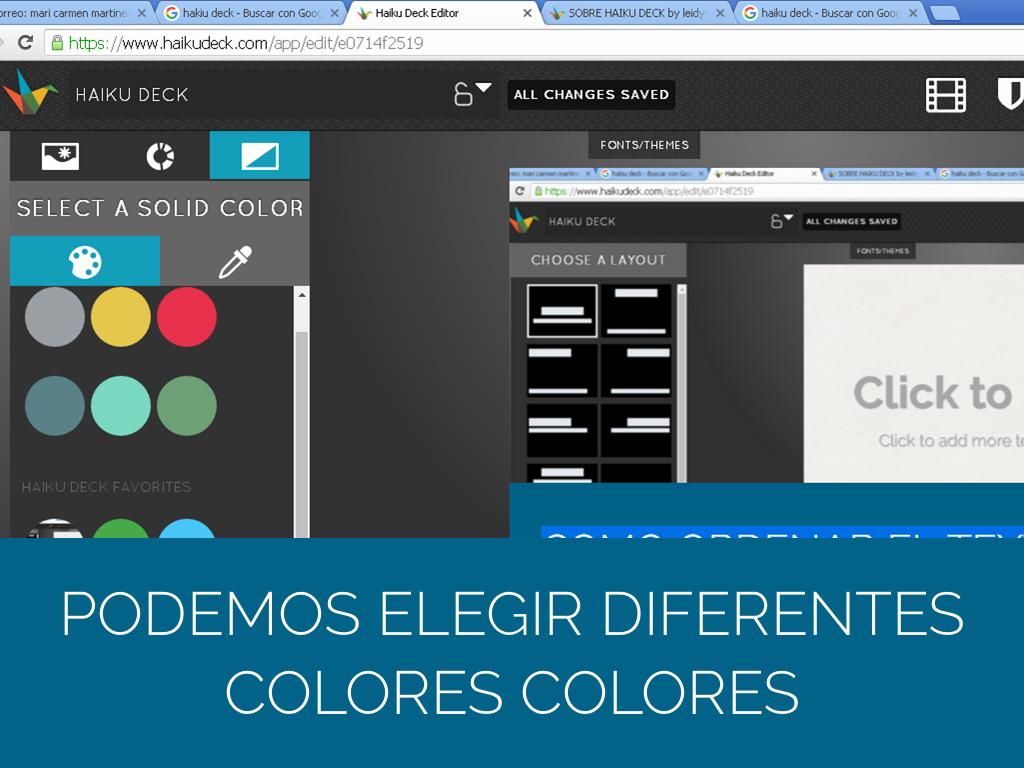Pick the eyedropper tool
The height and width of the screenshot is (768, 1024).
(235, 262)
